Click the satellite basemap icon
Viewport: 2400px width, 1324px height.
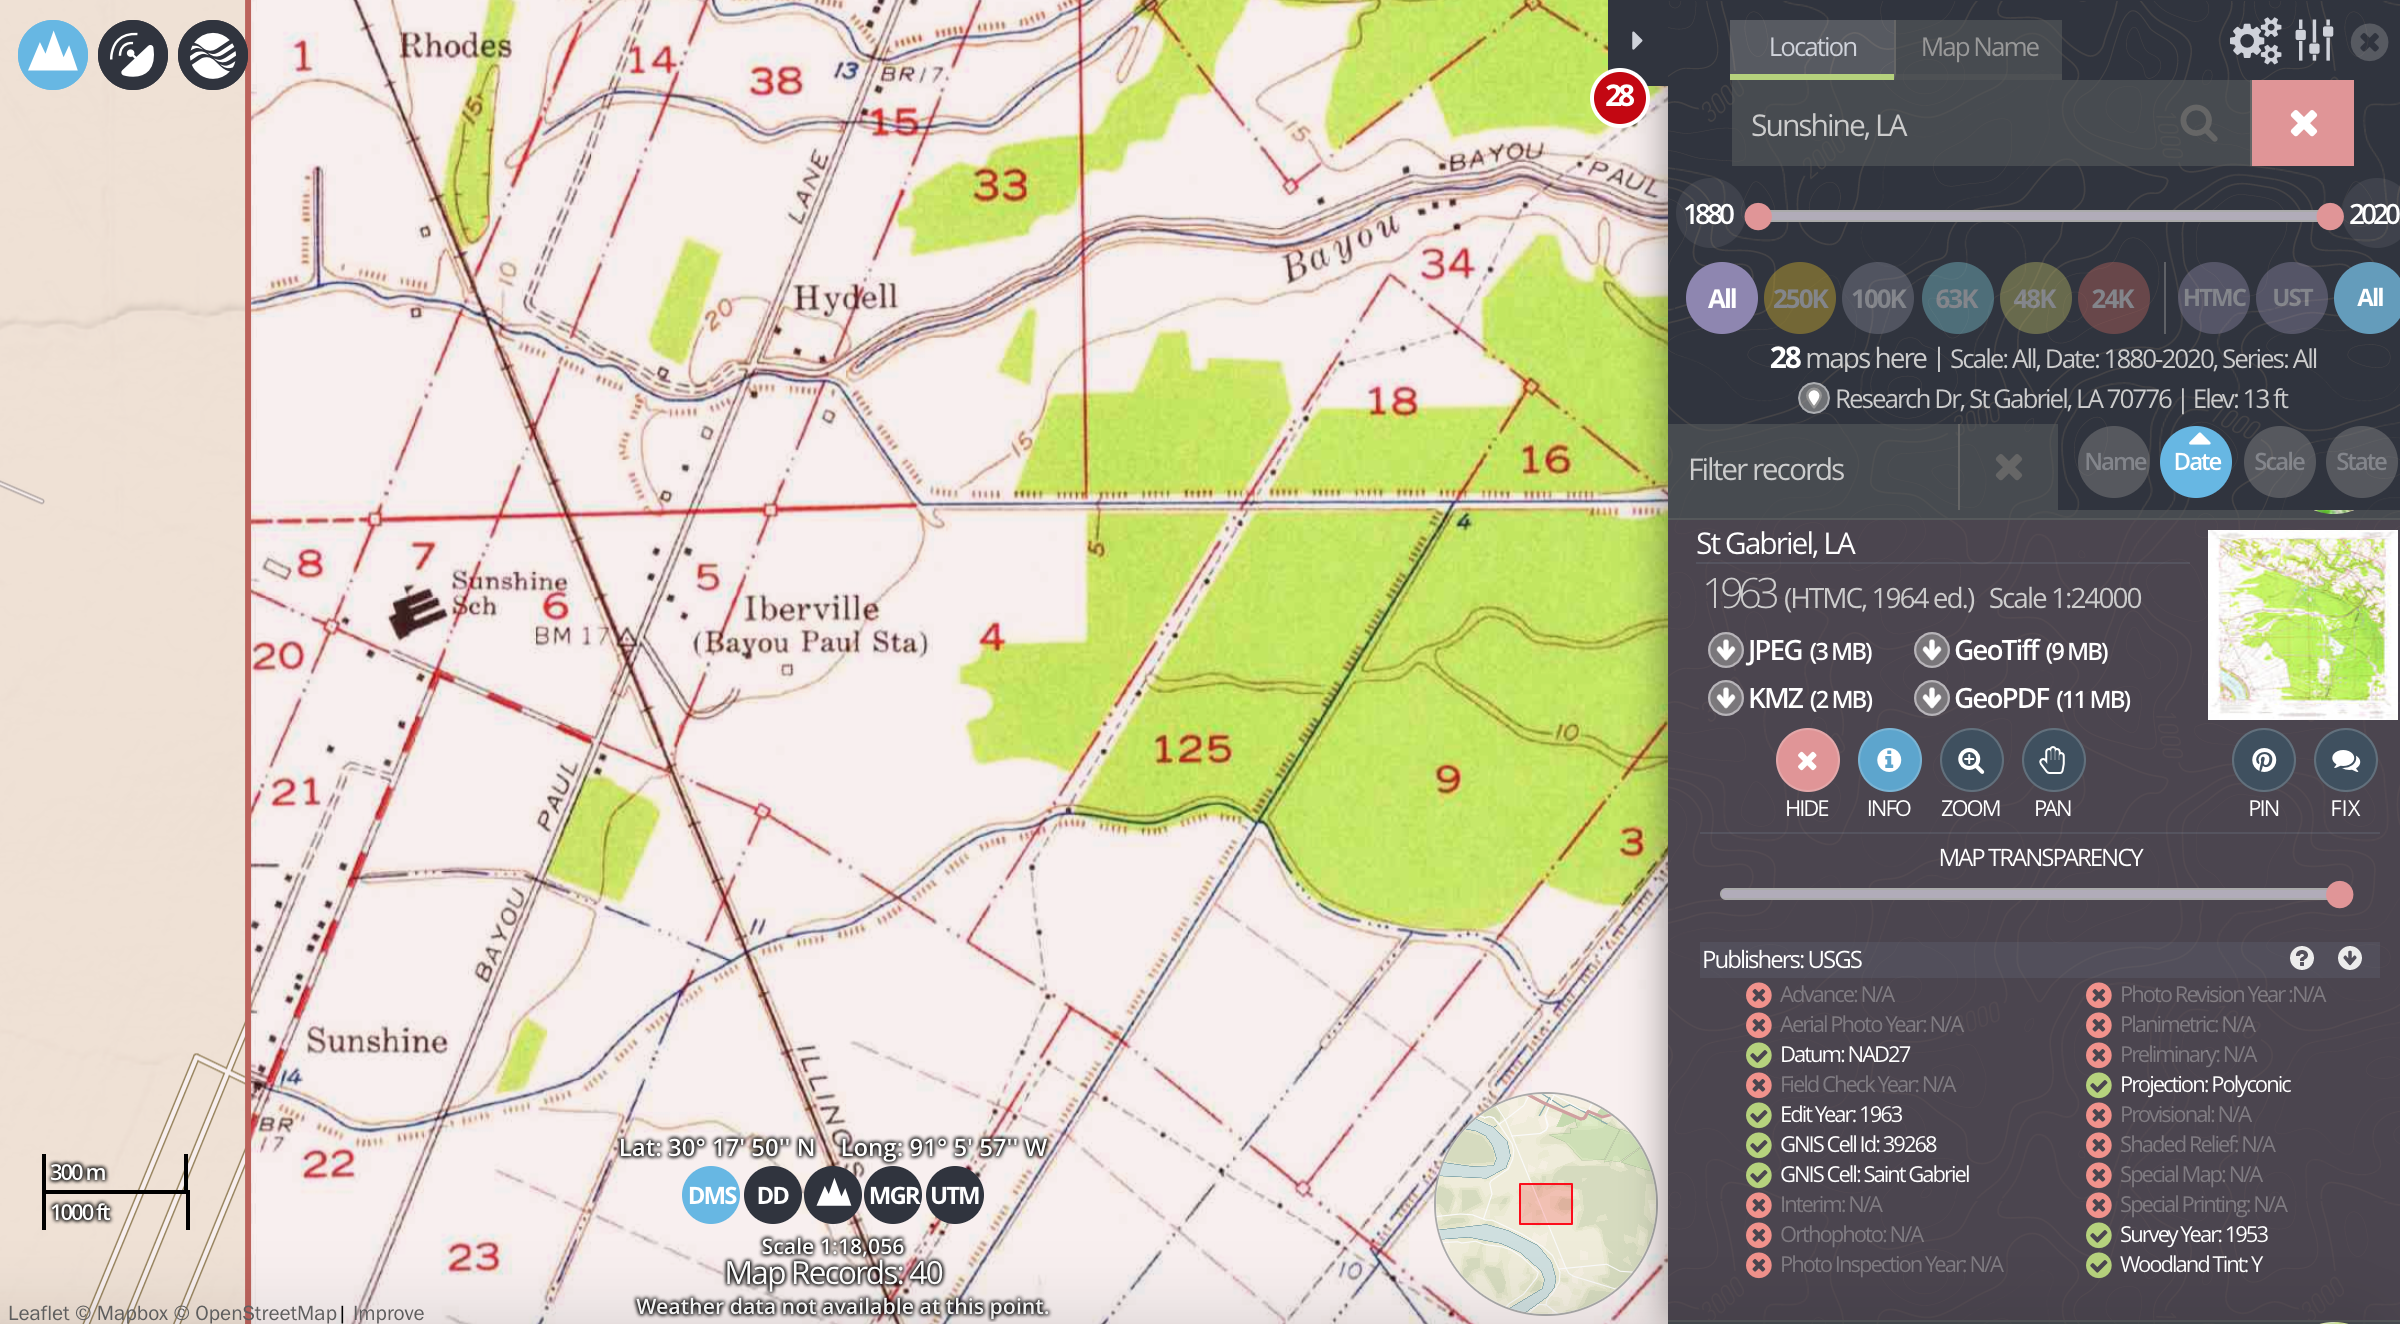pyautogui.click(x=132, y=55)
